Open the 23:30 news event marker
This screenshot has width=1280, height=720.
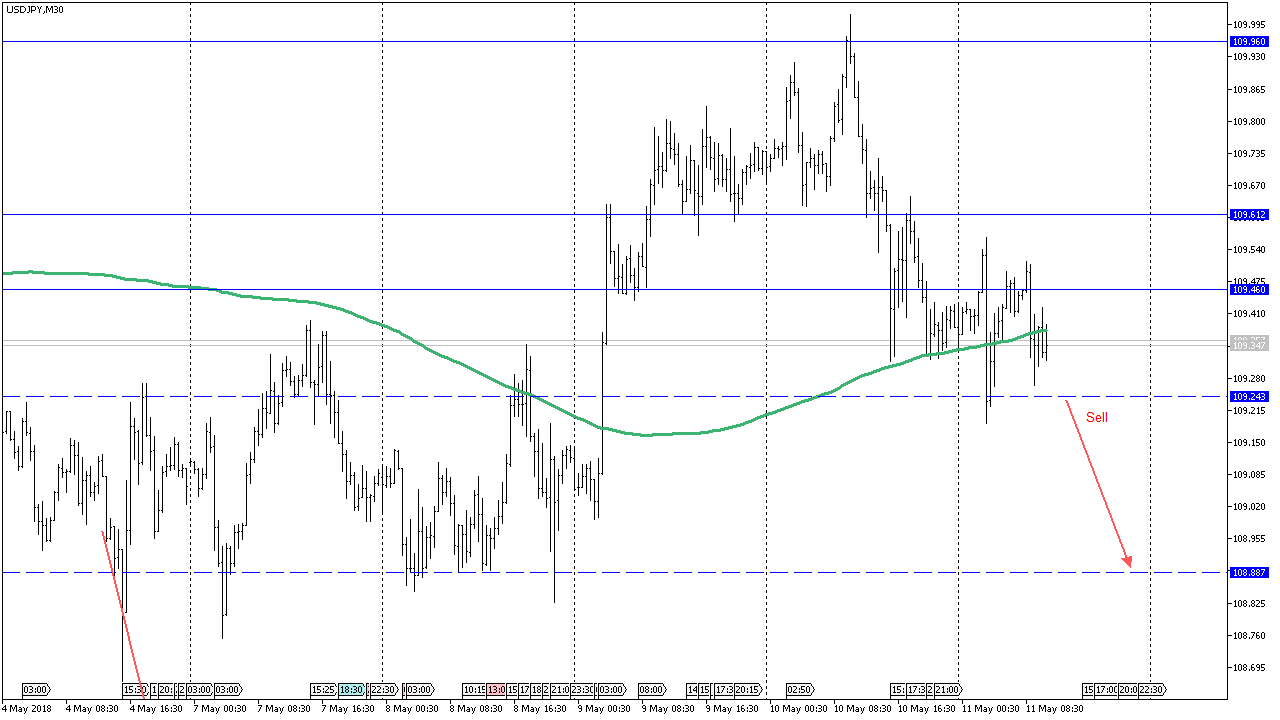(584, 690)
